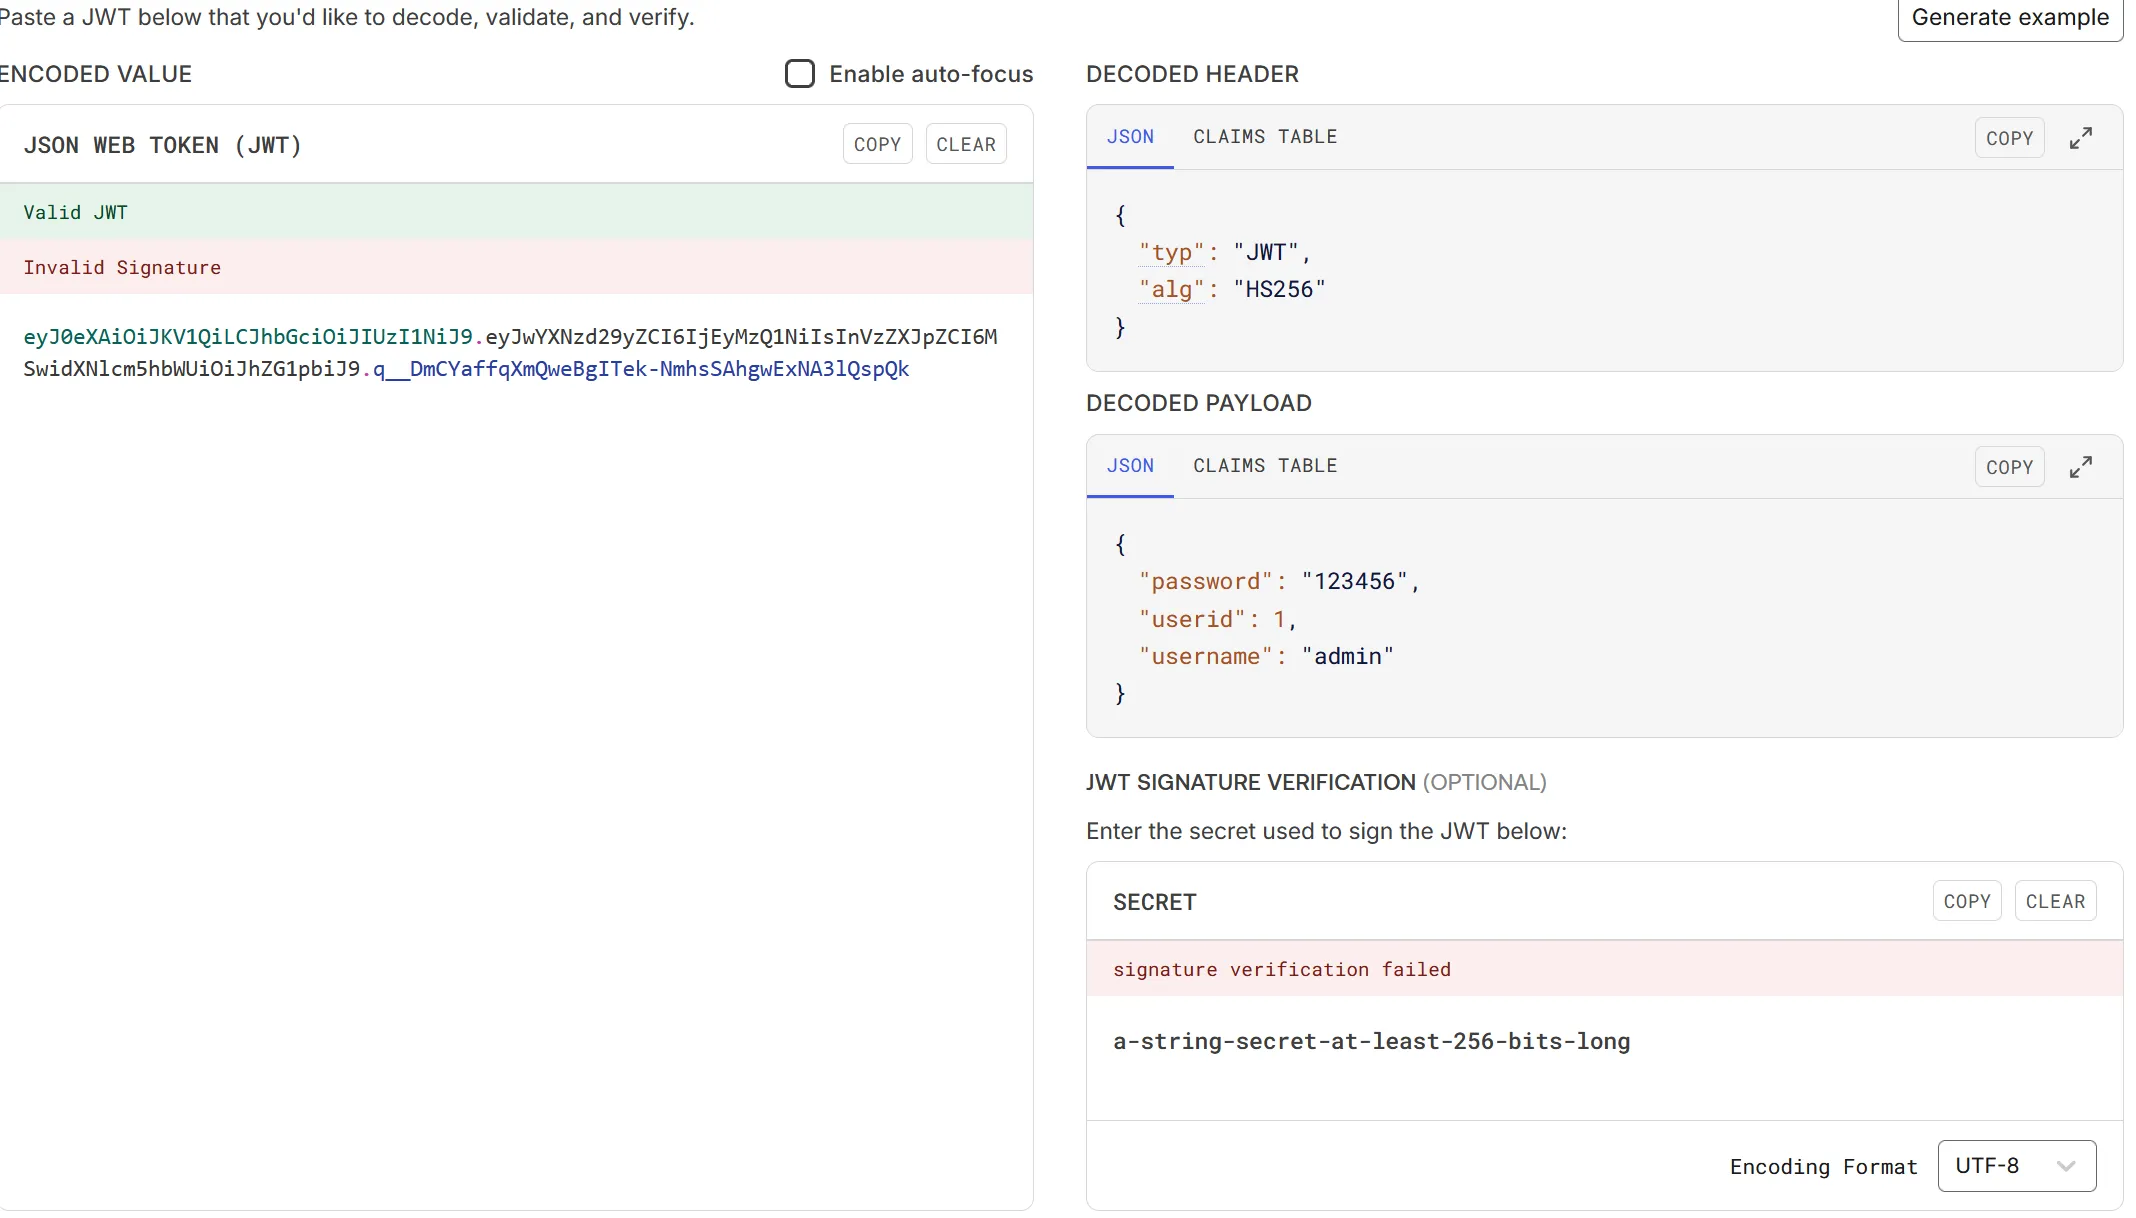Select the JSON tab in Decoded Payload
This screenshot has width=2136, height=1218.
[x=1130, y=466]
